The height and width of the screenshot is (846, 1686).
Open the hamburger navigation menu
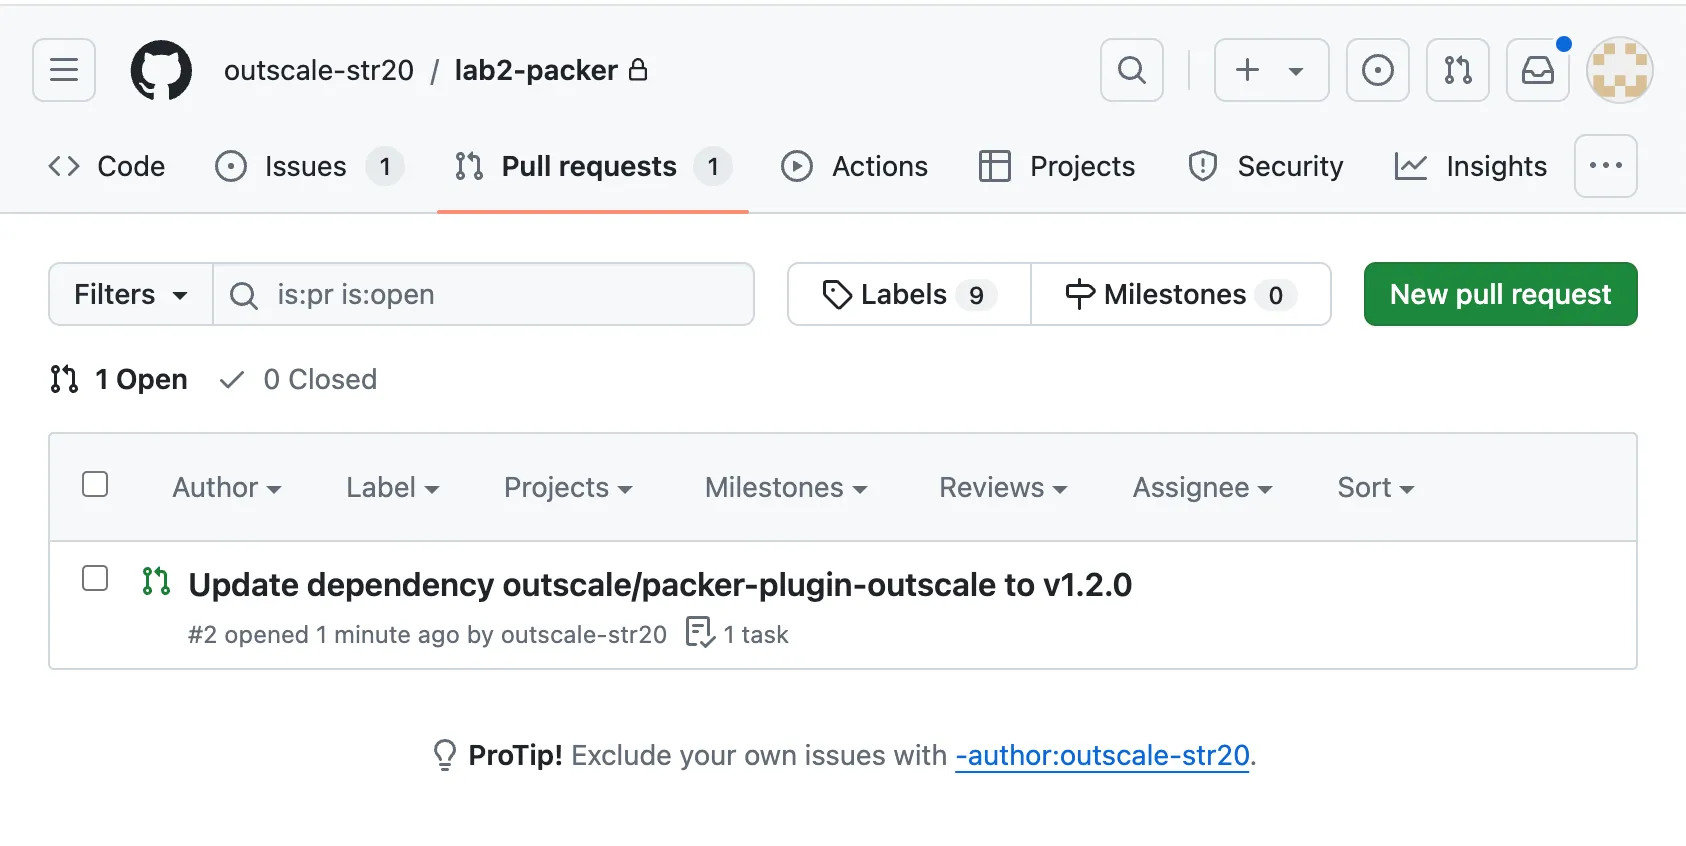click(x=64, y=70)
